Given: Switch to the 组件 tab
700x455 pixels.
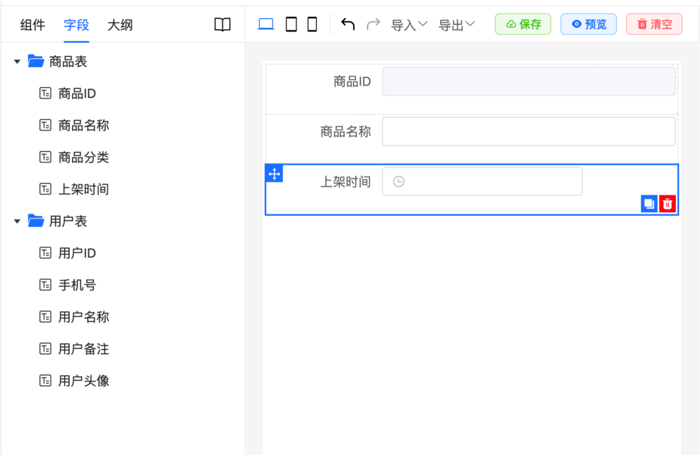Looking at the screenshot, I should (x=33, y=25).
